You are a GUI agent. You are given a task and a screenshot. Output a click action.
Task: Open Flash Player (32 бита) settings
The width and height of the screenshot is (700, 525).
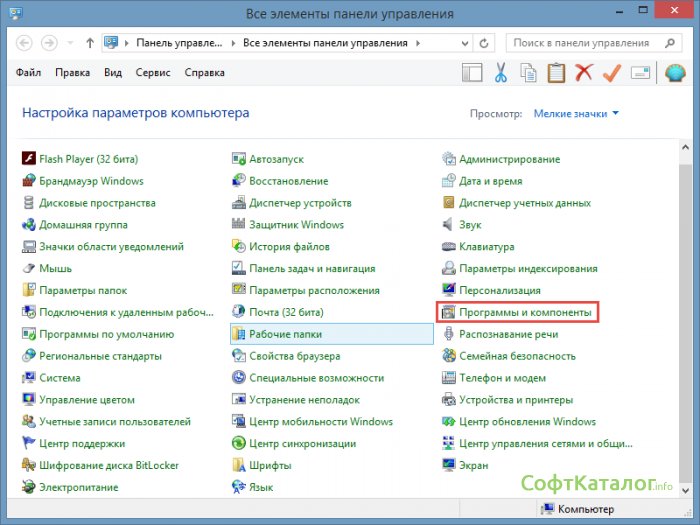88,159
